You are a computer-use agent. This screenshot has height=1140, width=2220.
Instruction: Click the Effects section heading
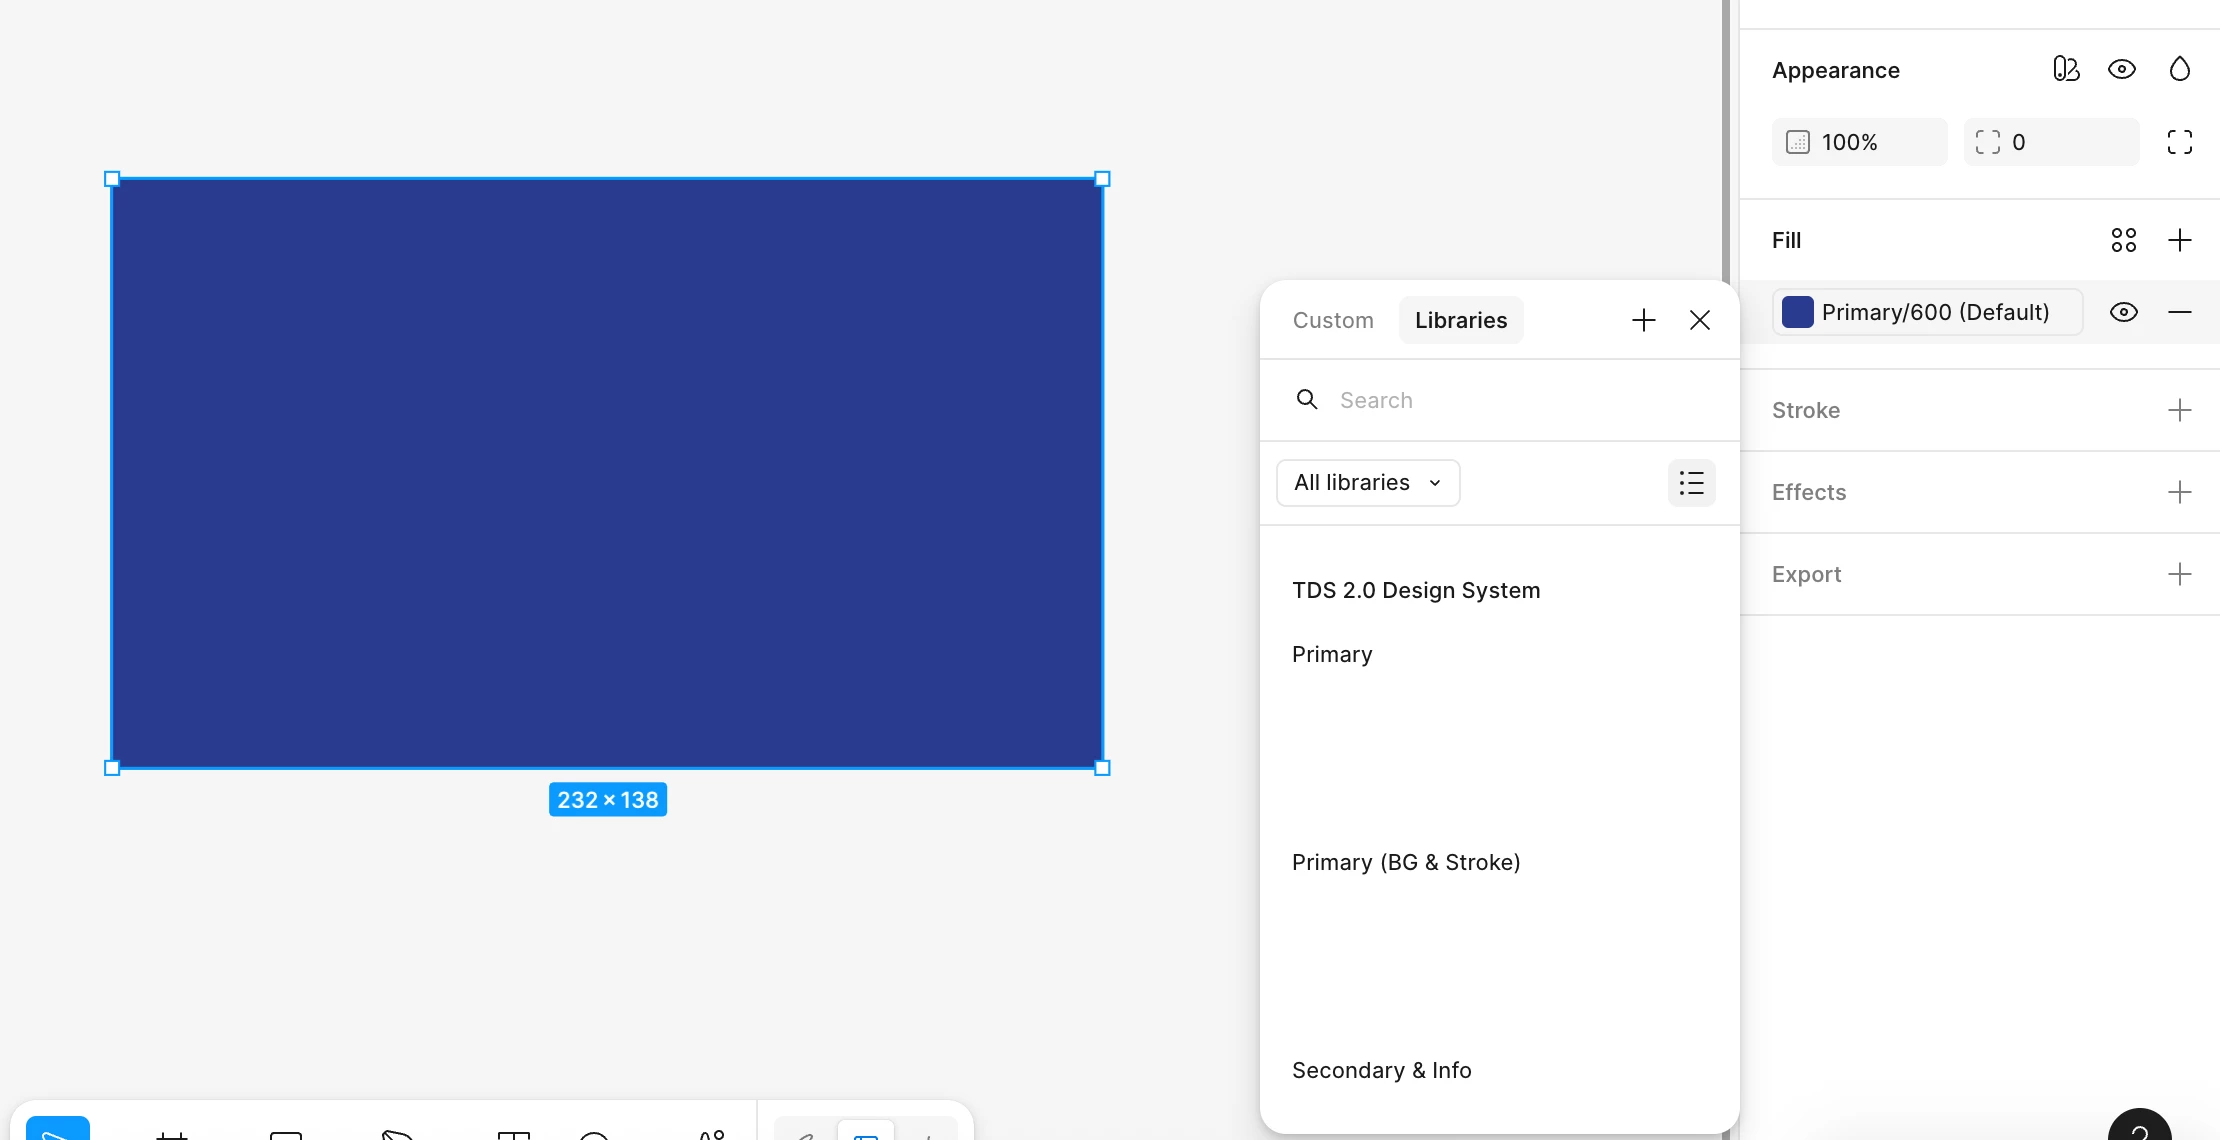(x=1809, y=492)
